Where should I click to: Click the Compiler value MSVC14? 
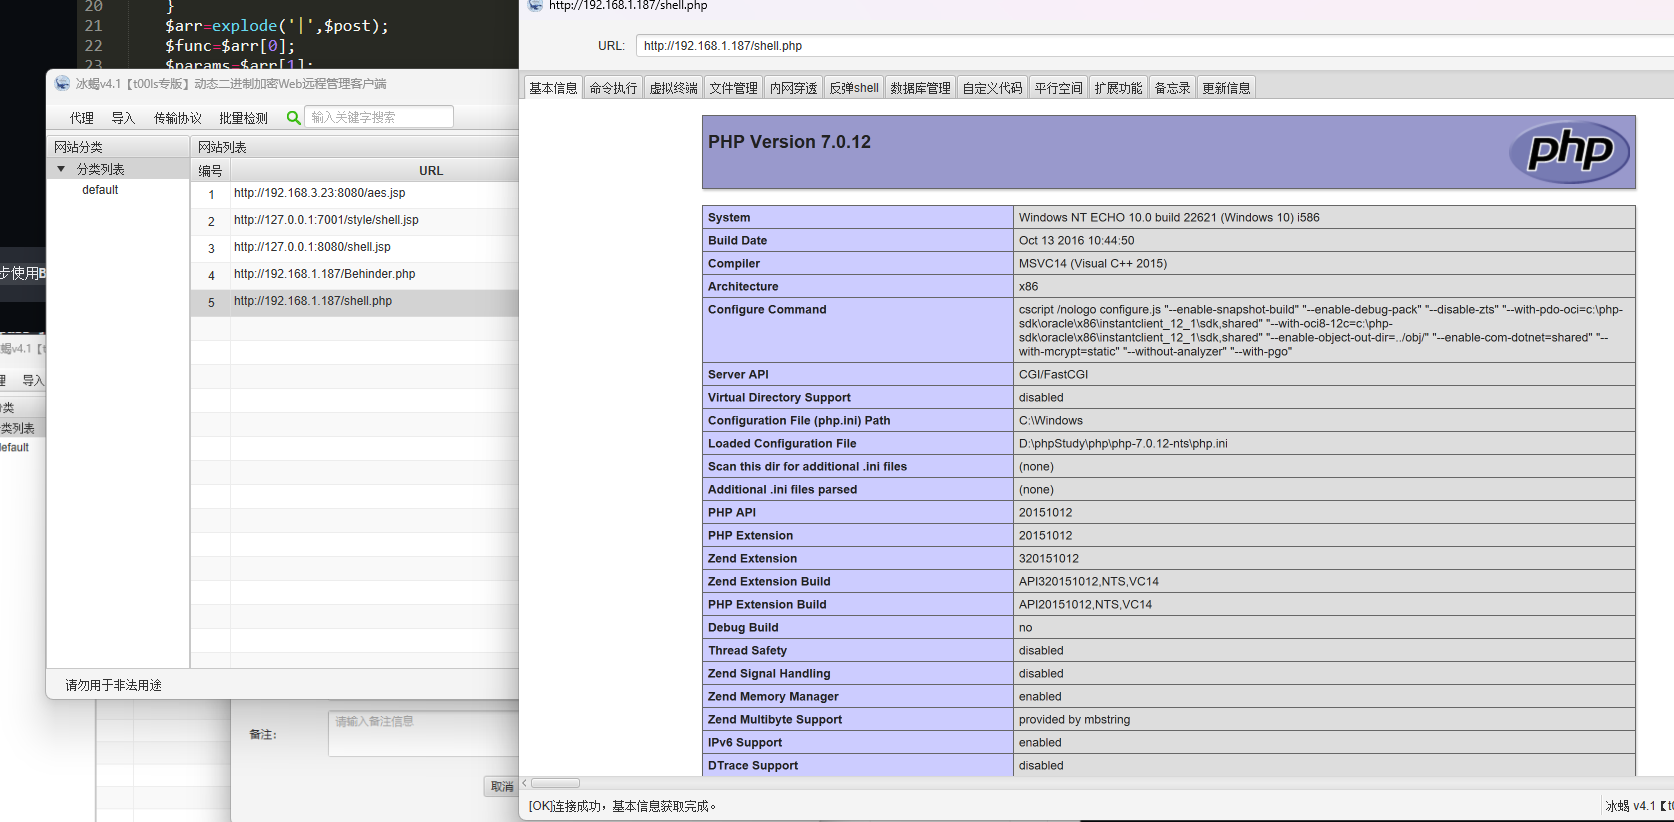pos(1093,264)
